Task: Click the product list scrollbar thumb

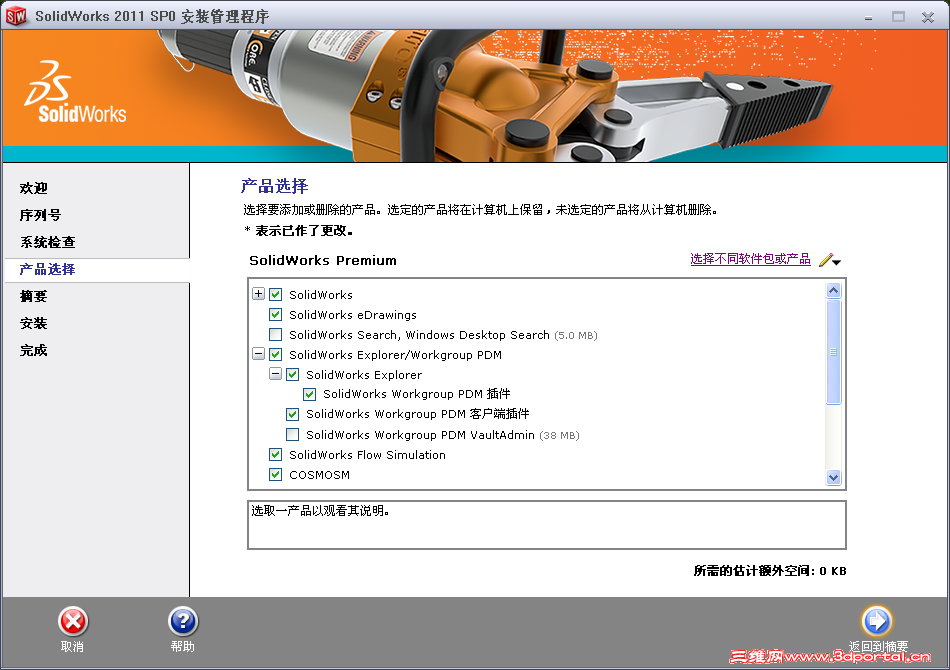Action: click(834, 351)
